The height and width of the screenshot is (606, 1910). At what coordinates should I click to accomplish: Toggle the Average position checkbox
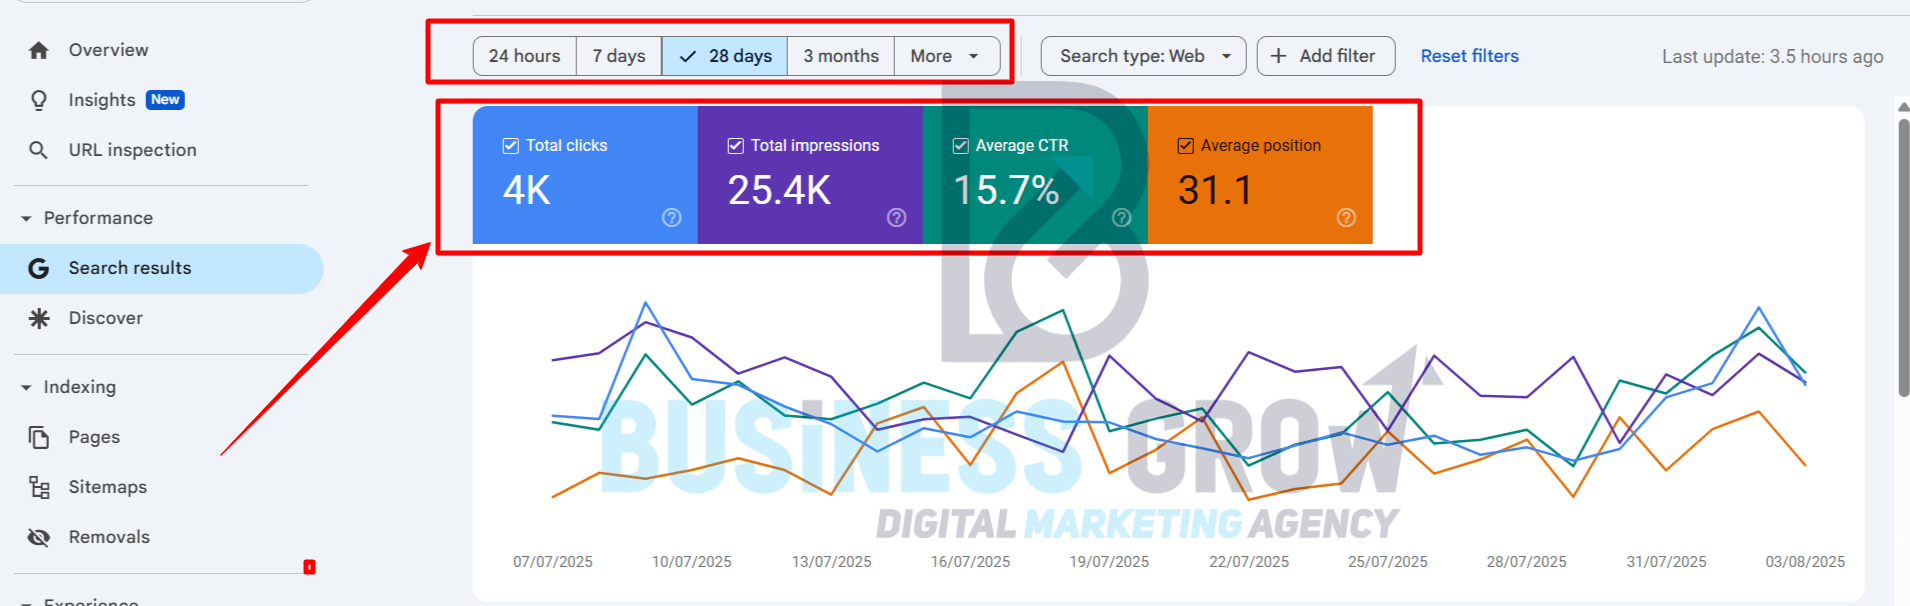coord(1186,146)
